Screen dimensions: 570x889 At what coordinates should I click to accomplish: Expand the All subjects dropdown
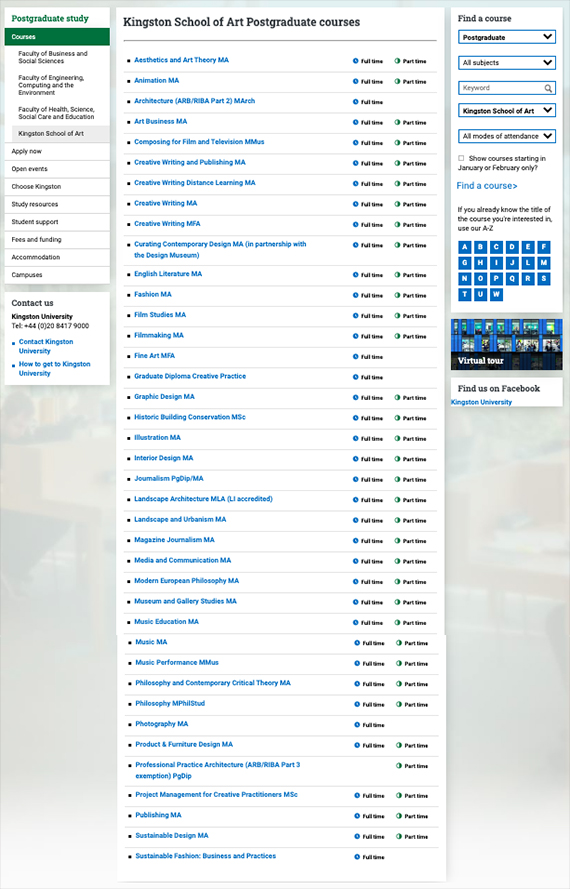click(507, 62)
